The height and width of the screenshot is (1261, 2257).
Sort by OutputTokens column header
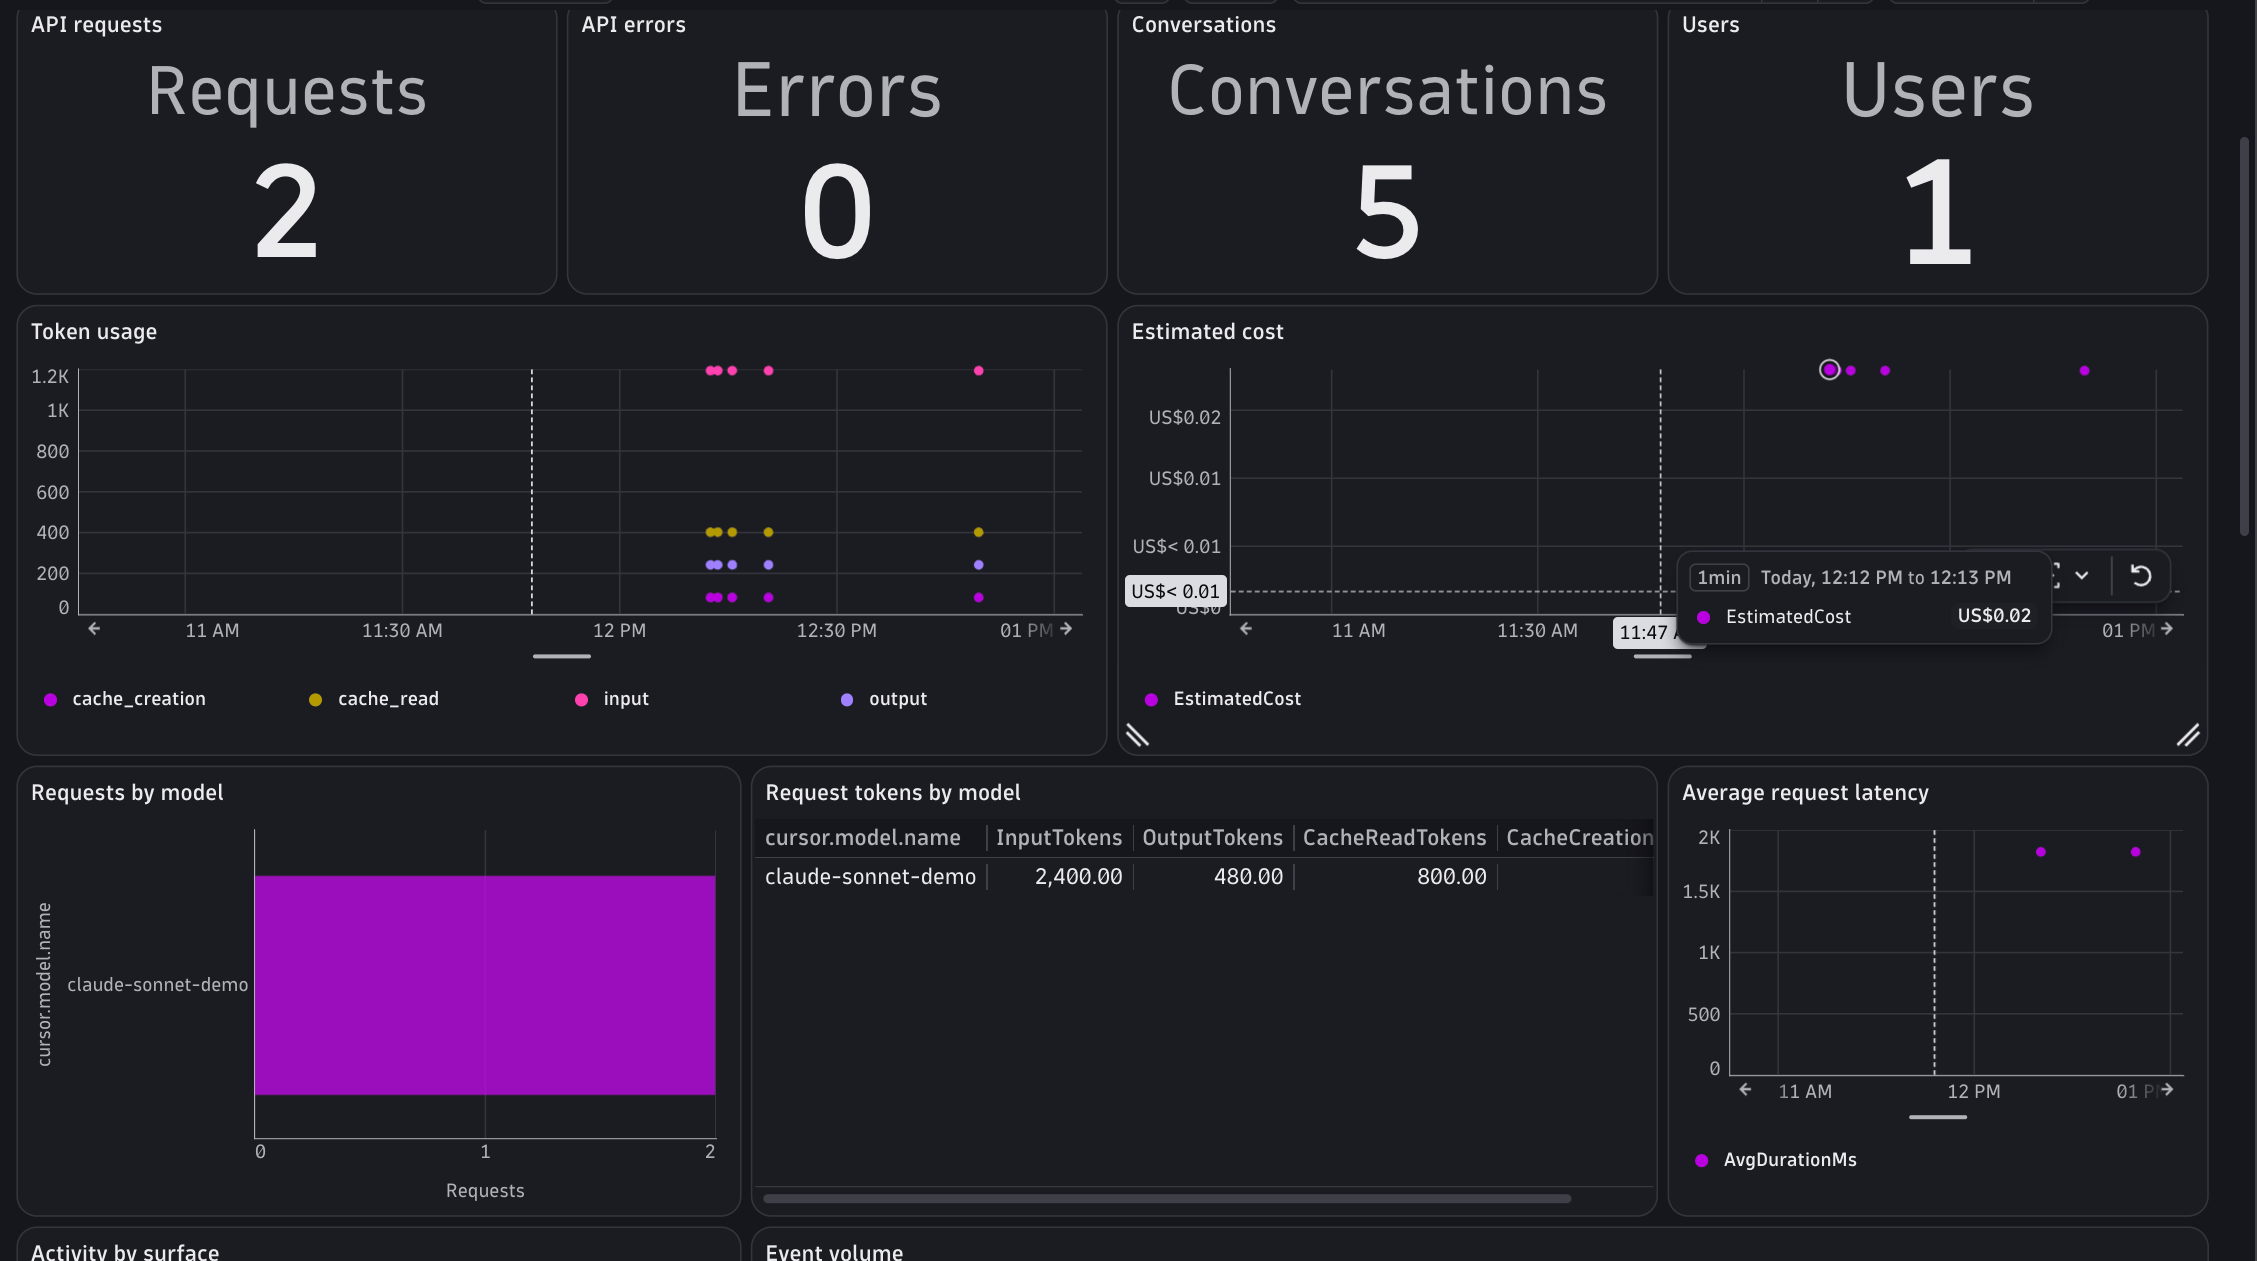[x=1212, y=838]
